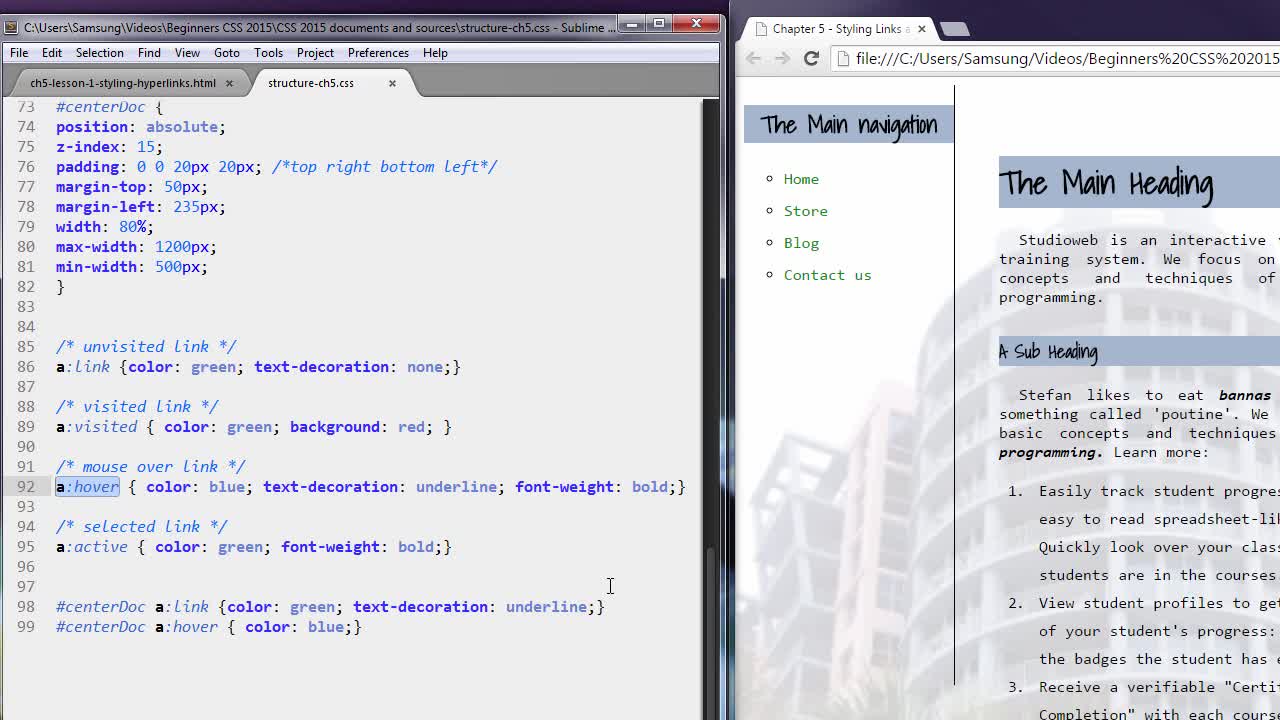Close the Chapter 5 Styling Links browser tab
Image resolution: width=1280 pixels, height=720 pixels.
(x=922, y=29)
